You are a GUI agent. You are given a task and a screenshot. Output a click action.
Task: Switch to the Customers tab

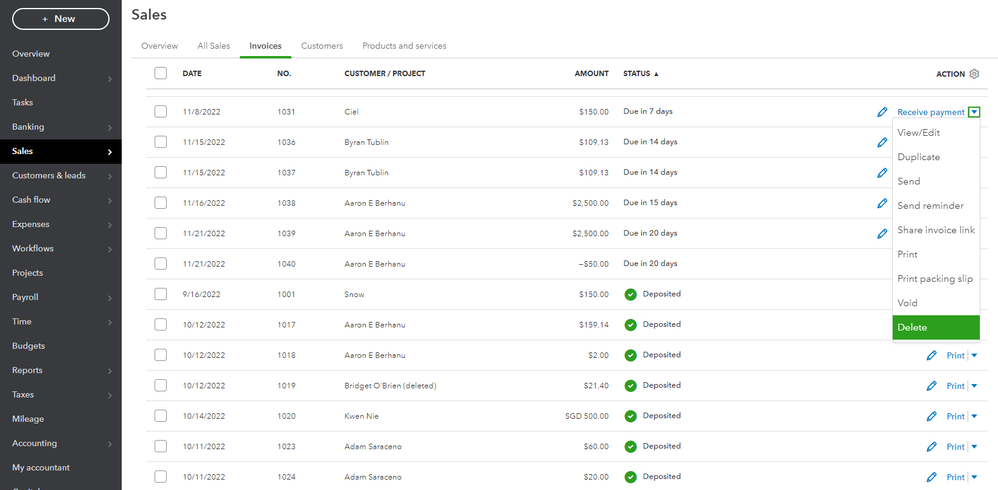[x=322, y=46]
